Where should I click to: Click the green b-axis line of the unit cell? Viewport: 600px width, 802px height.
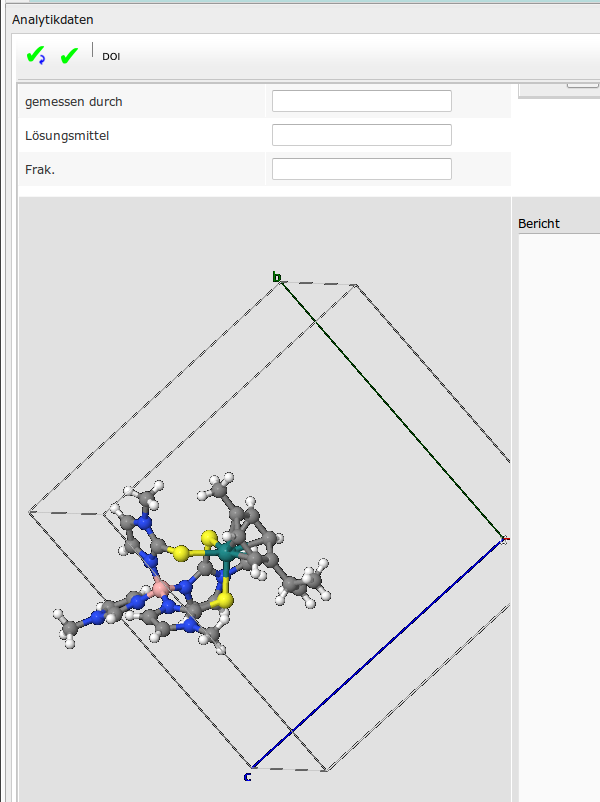pyautogui.click(x=390, y=410)
